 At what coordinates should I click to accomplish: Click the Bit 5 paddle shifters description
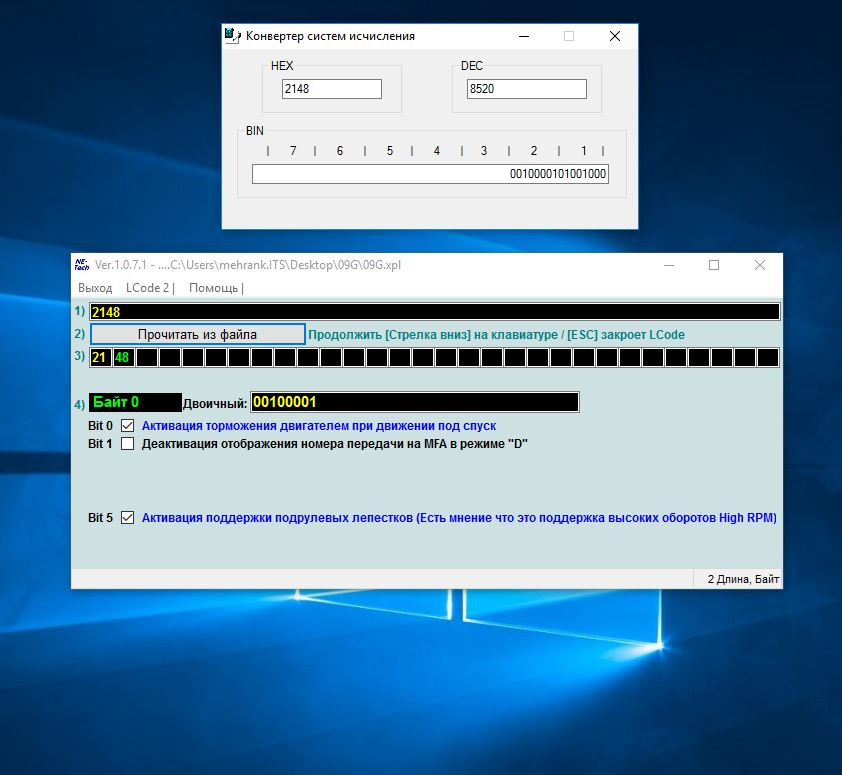pos(459,518)
